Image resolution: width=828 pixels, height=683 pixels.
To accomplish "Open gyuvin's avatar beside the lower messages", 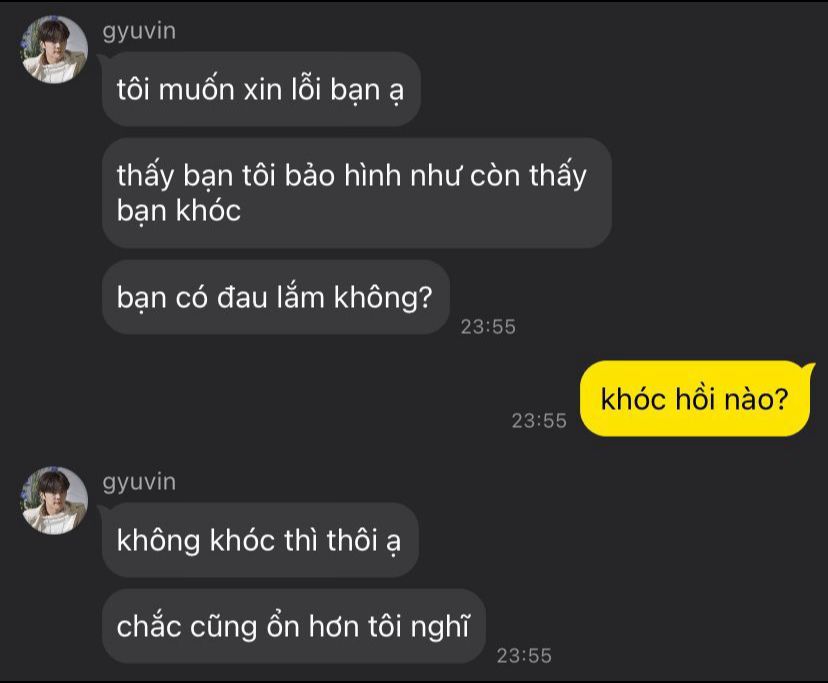I will pyautogui.click(x=54, y=500).
